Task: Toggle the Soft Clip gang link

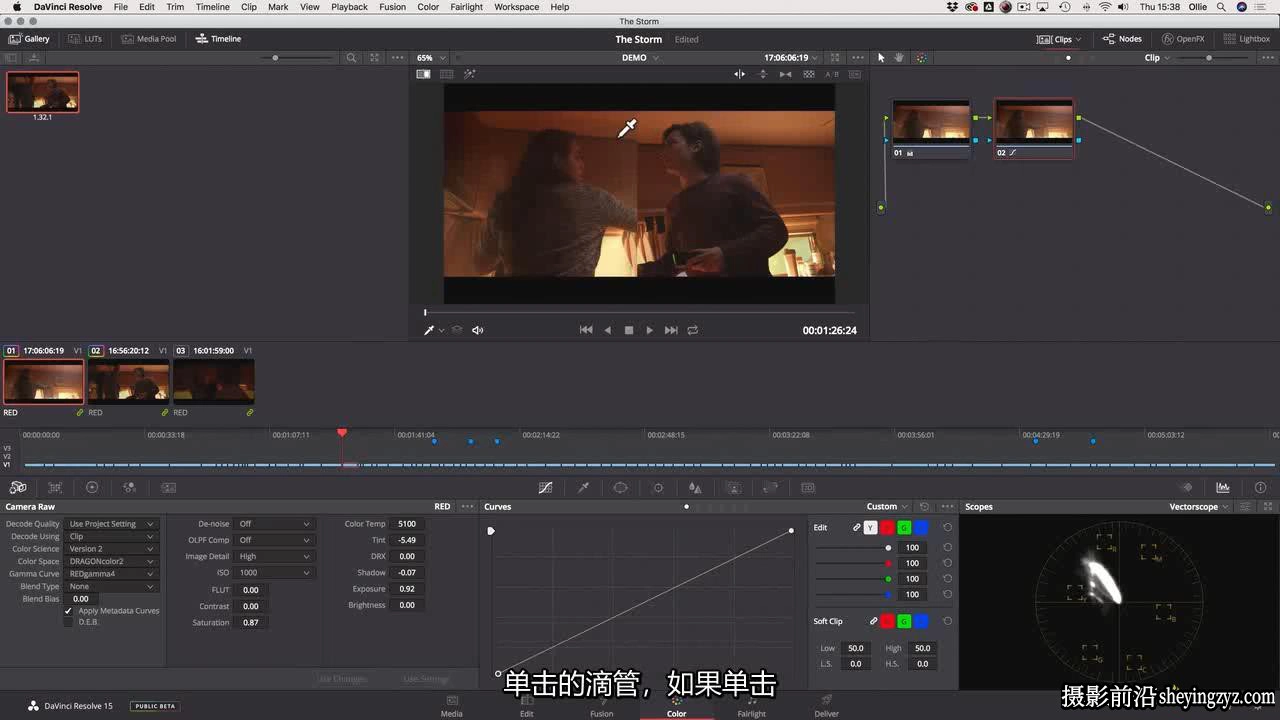Action: (873, 621)
